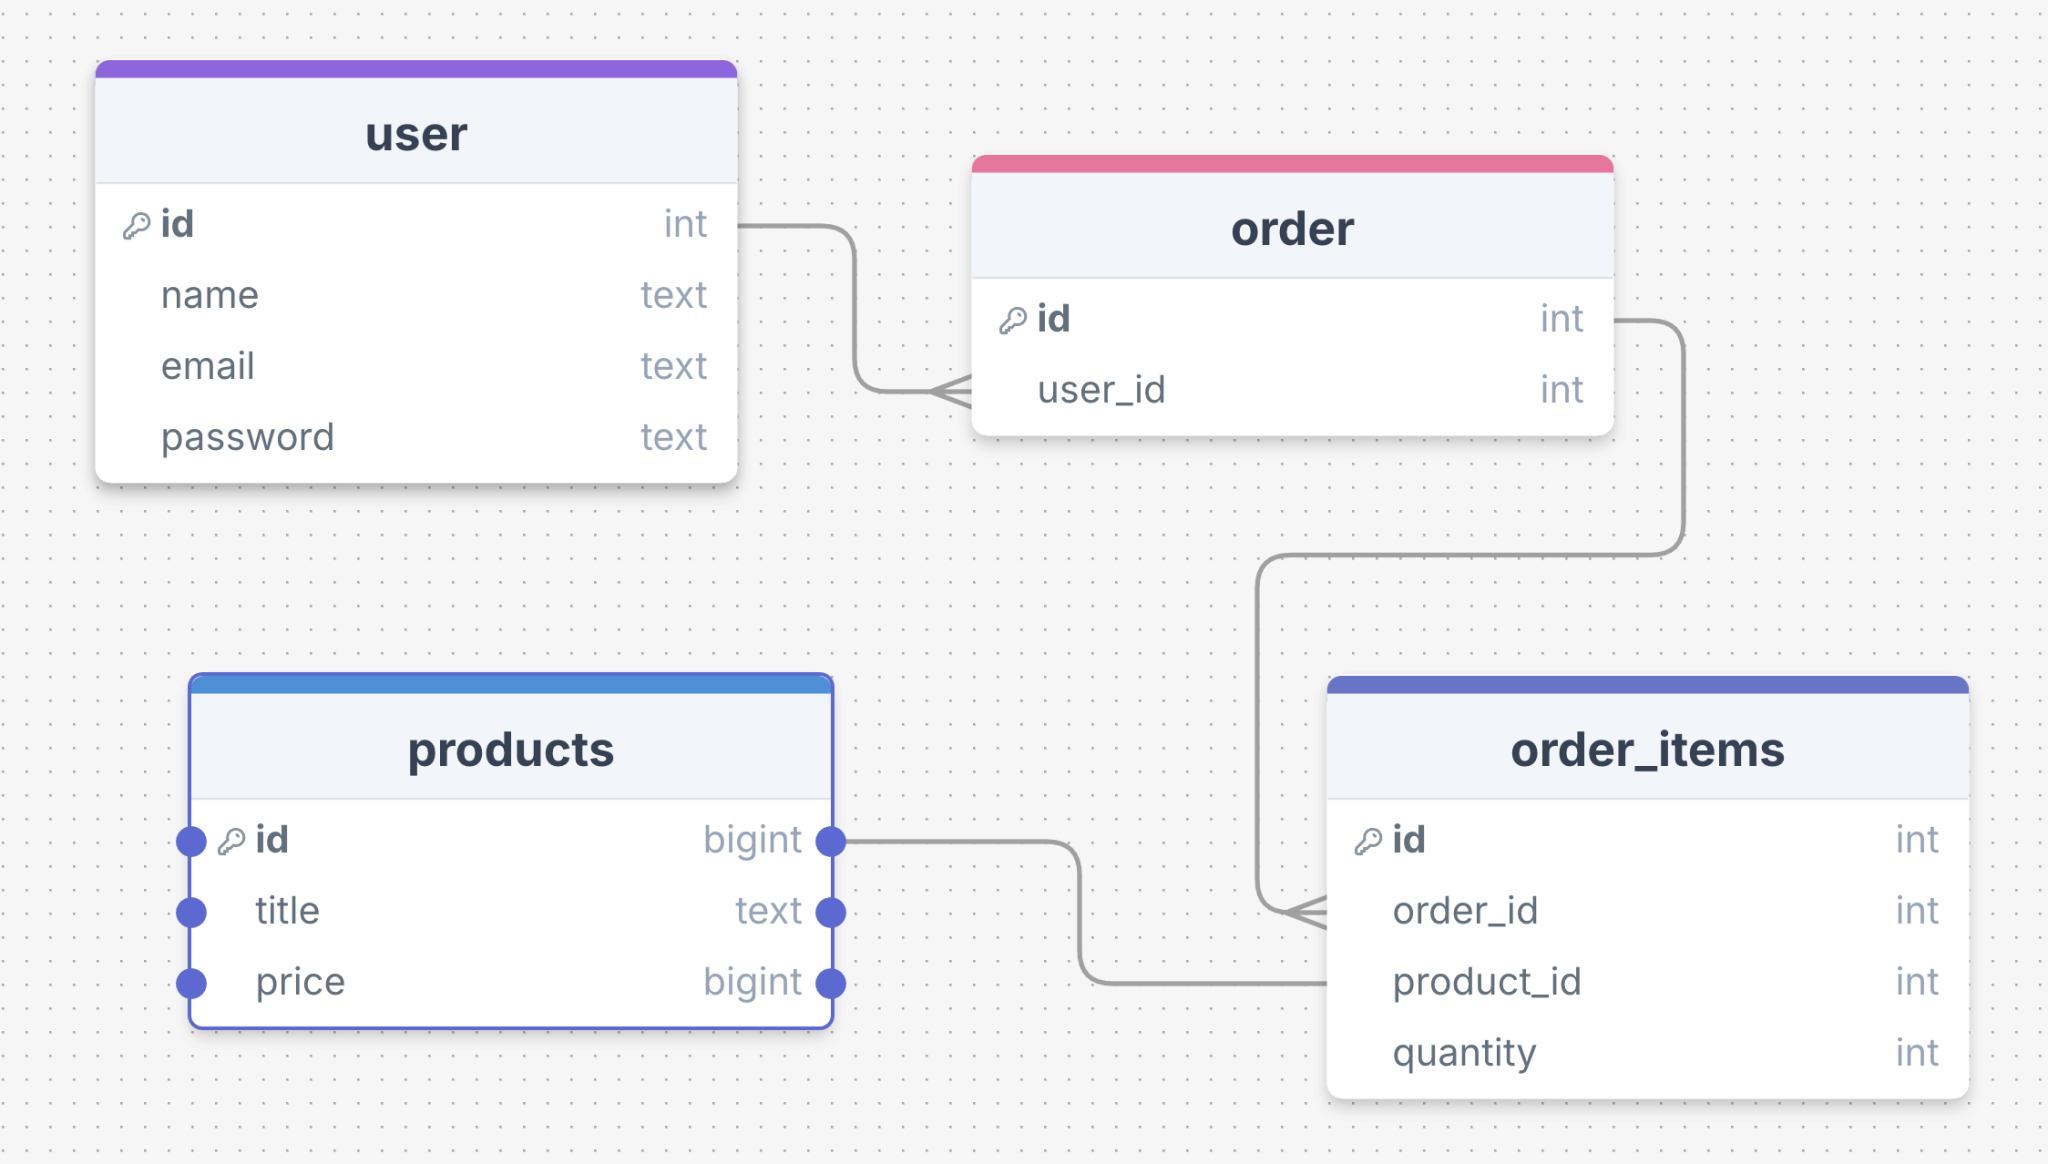This screenshot has width=2048, height=1164.
Task: Select the password field row
Action: (x=416, y=438)
